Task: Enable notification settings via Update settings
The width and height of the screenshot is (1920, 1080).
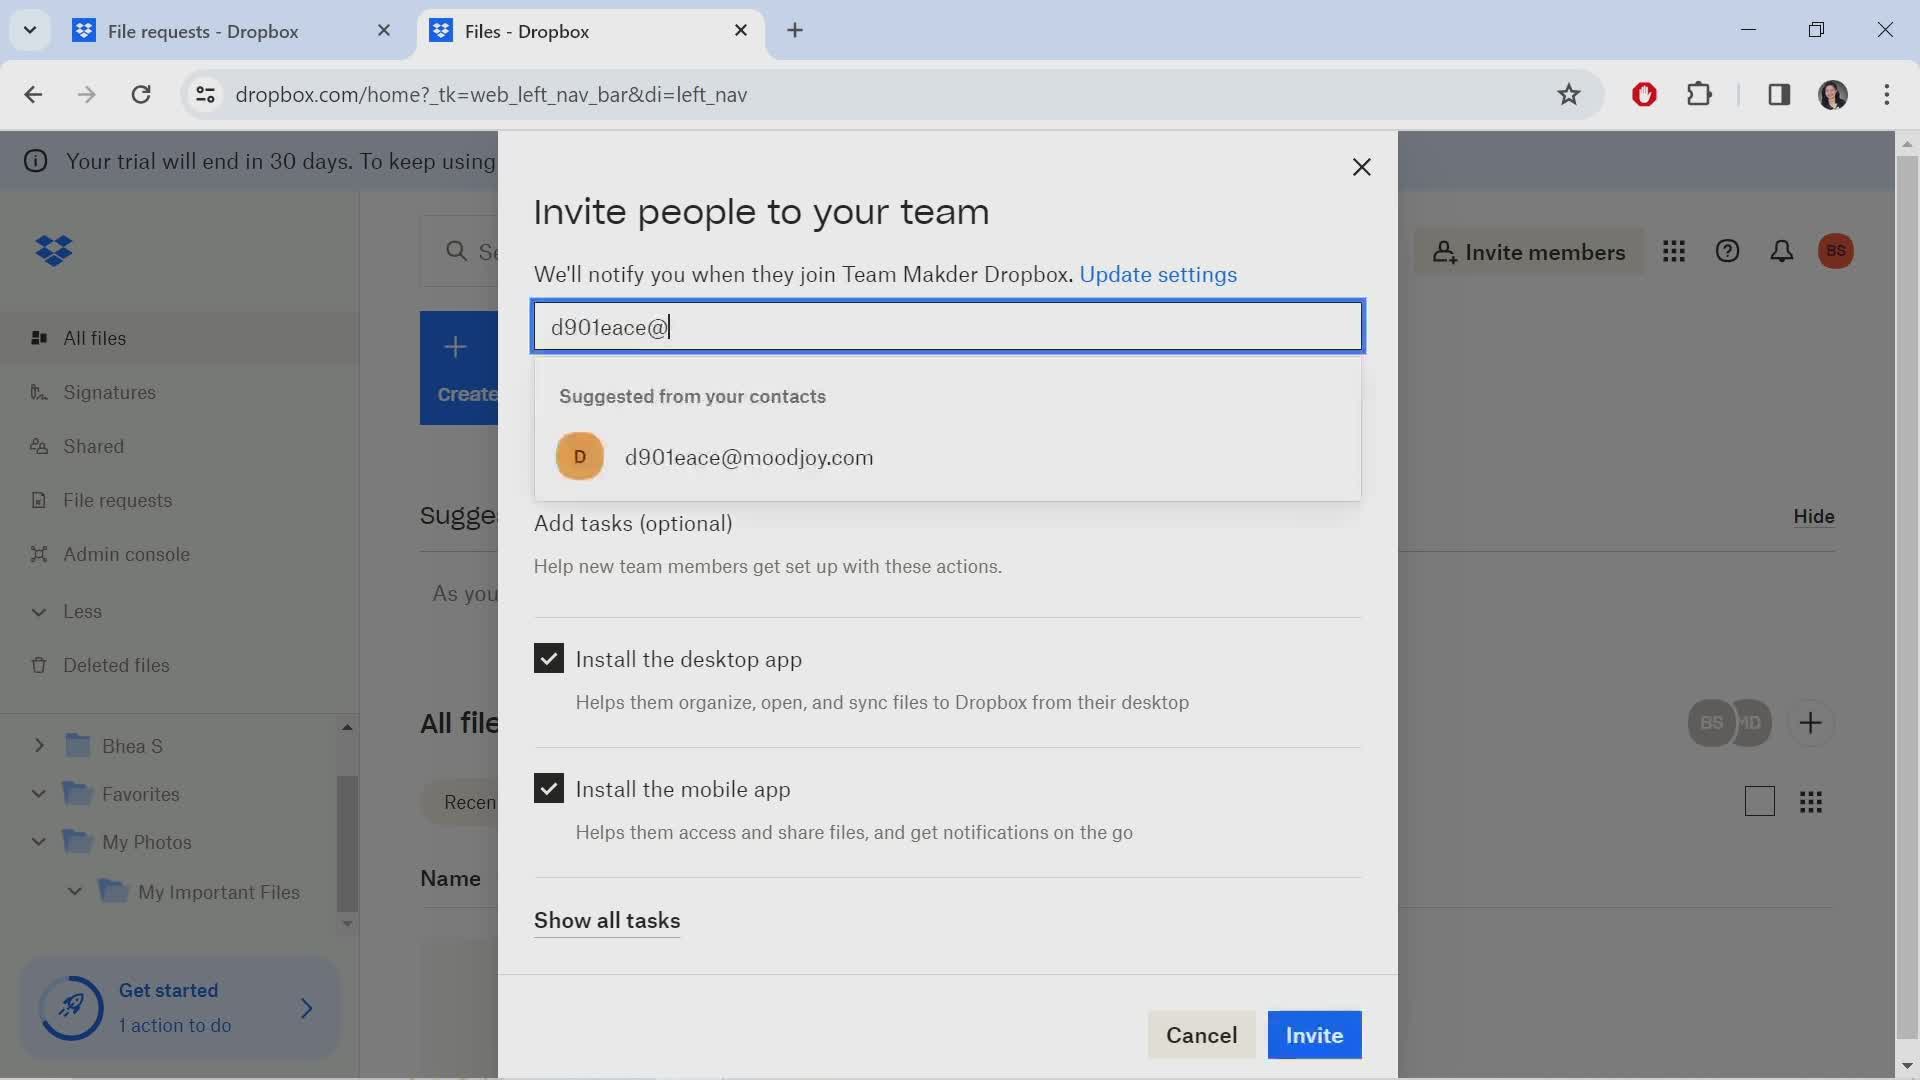Action: (x=1158, y=274)
